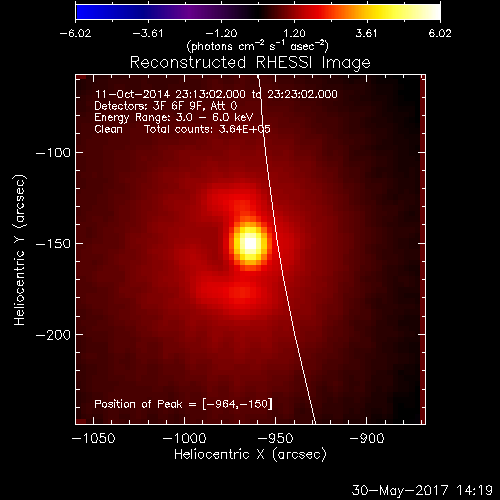Click the 'Reconstructed RHESSI Image' title
The width and height of the screenshot is (500, 500).
(250, 63)
